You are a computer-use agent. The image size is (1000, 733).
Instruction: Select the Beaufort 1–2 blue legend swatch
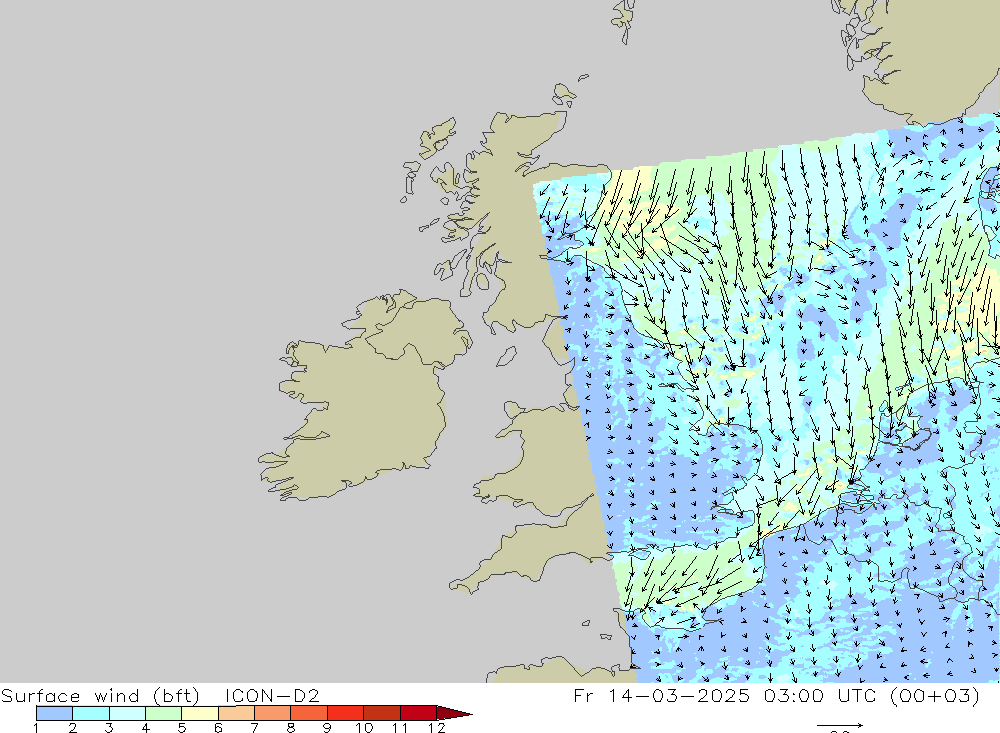click(x=54, y=713)
